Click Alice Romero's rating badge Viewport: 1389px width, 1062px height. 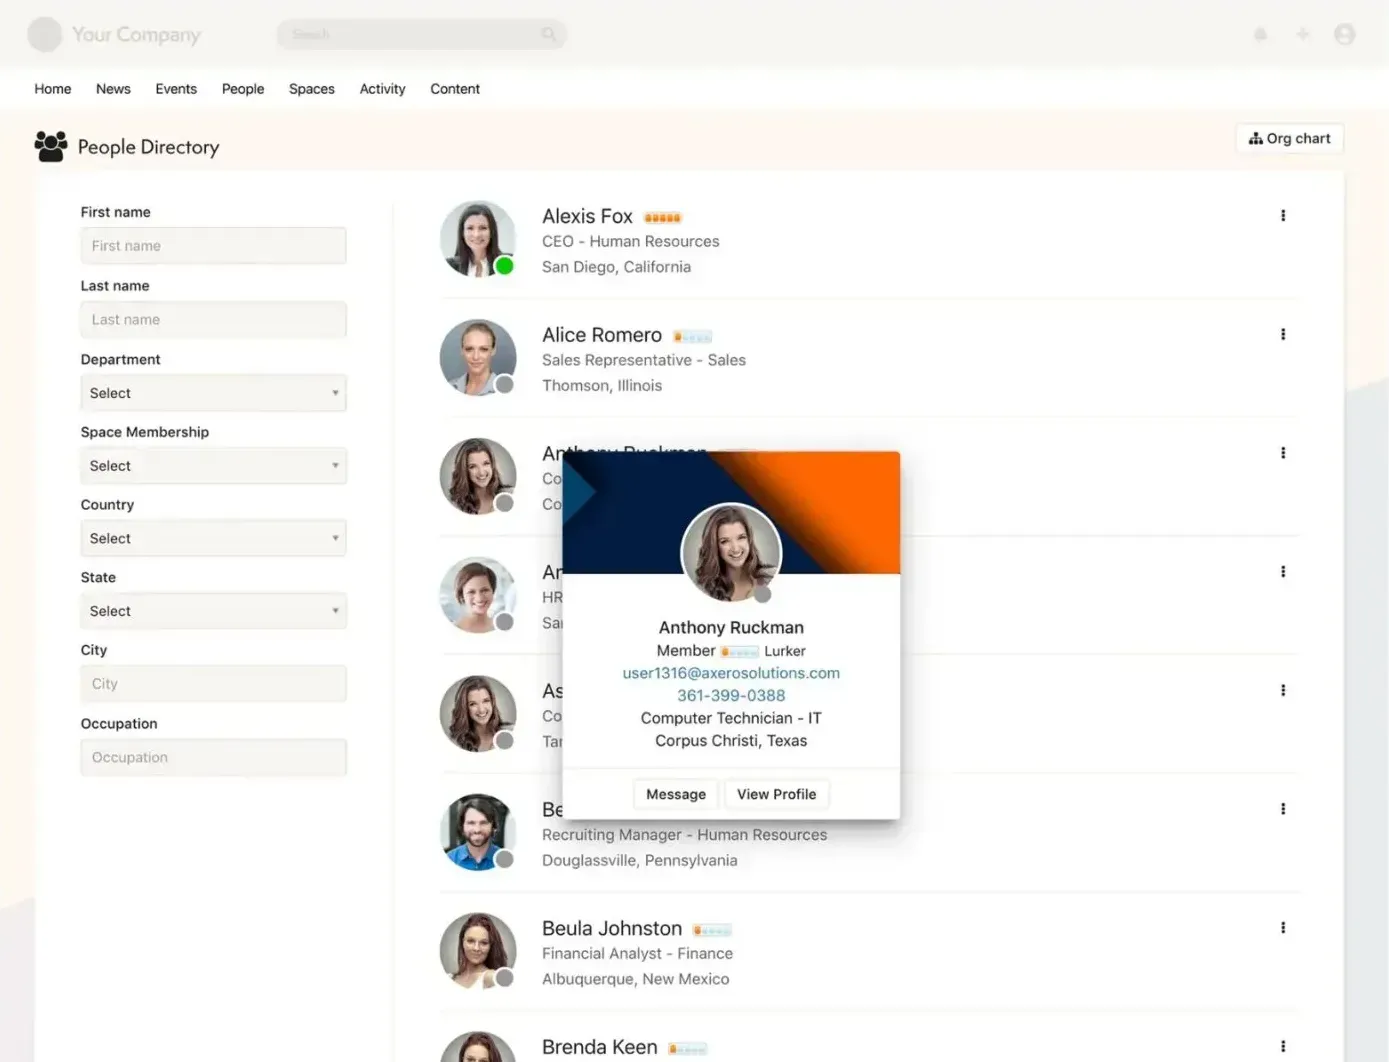pos(692,337)
